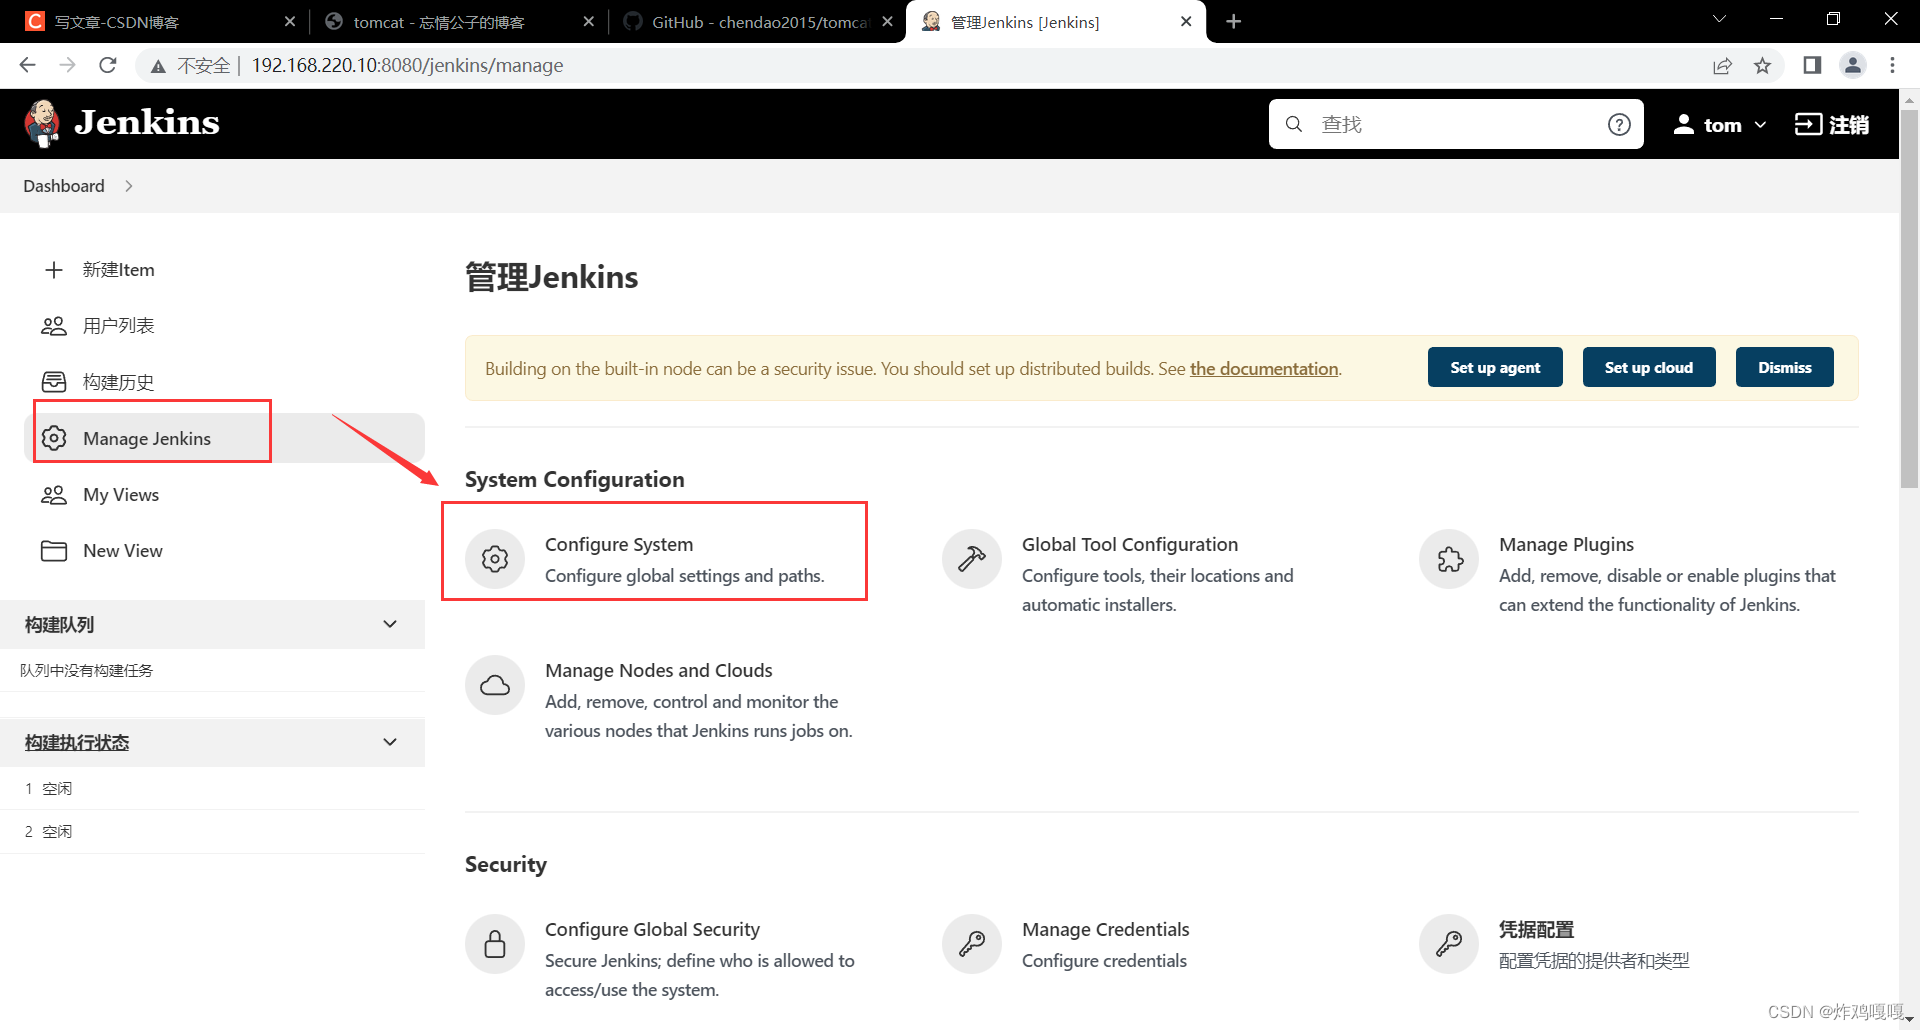The image size is (1920, 1030).
Task: Expand the Dashboard breadcrumb chevron
Action: 129,186
